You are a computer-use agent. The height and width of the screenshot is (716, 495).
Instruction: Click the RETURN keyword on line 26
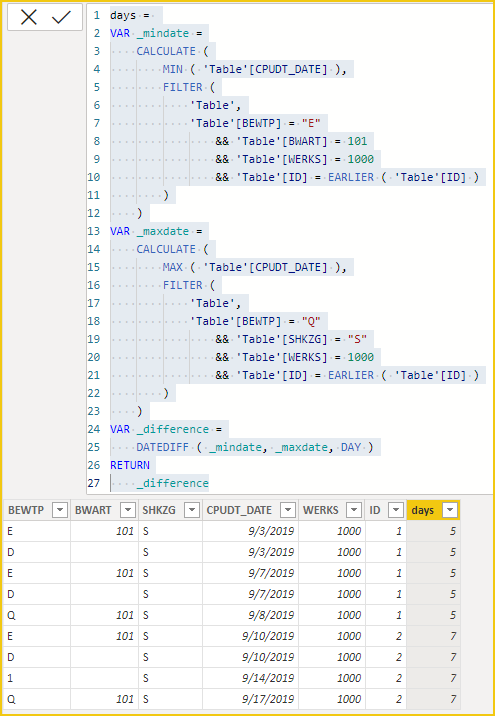point(130,465)
